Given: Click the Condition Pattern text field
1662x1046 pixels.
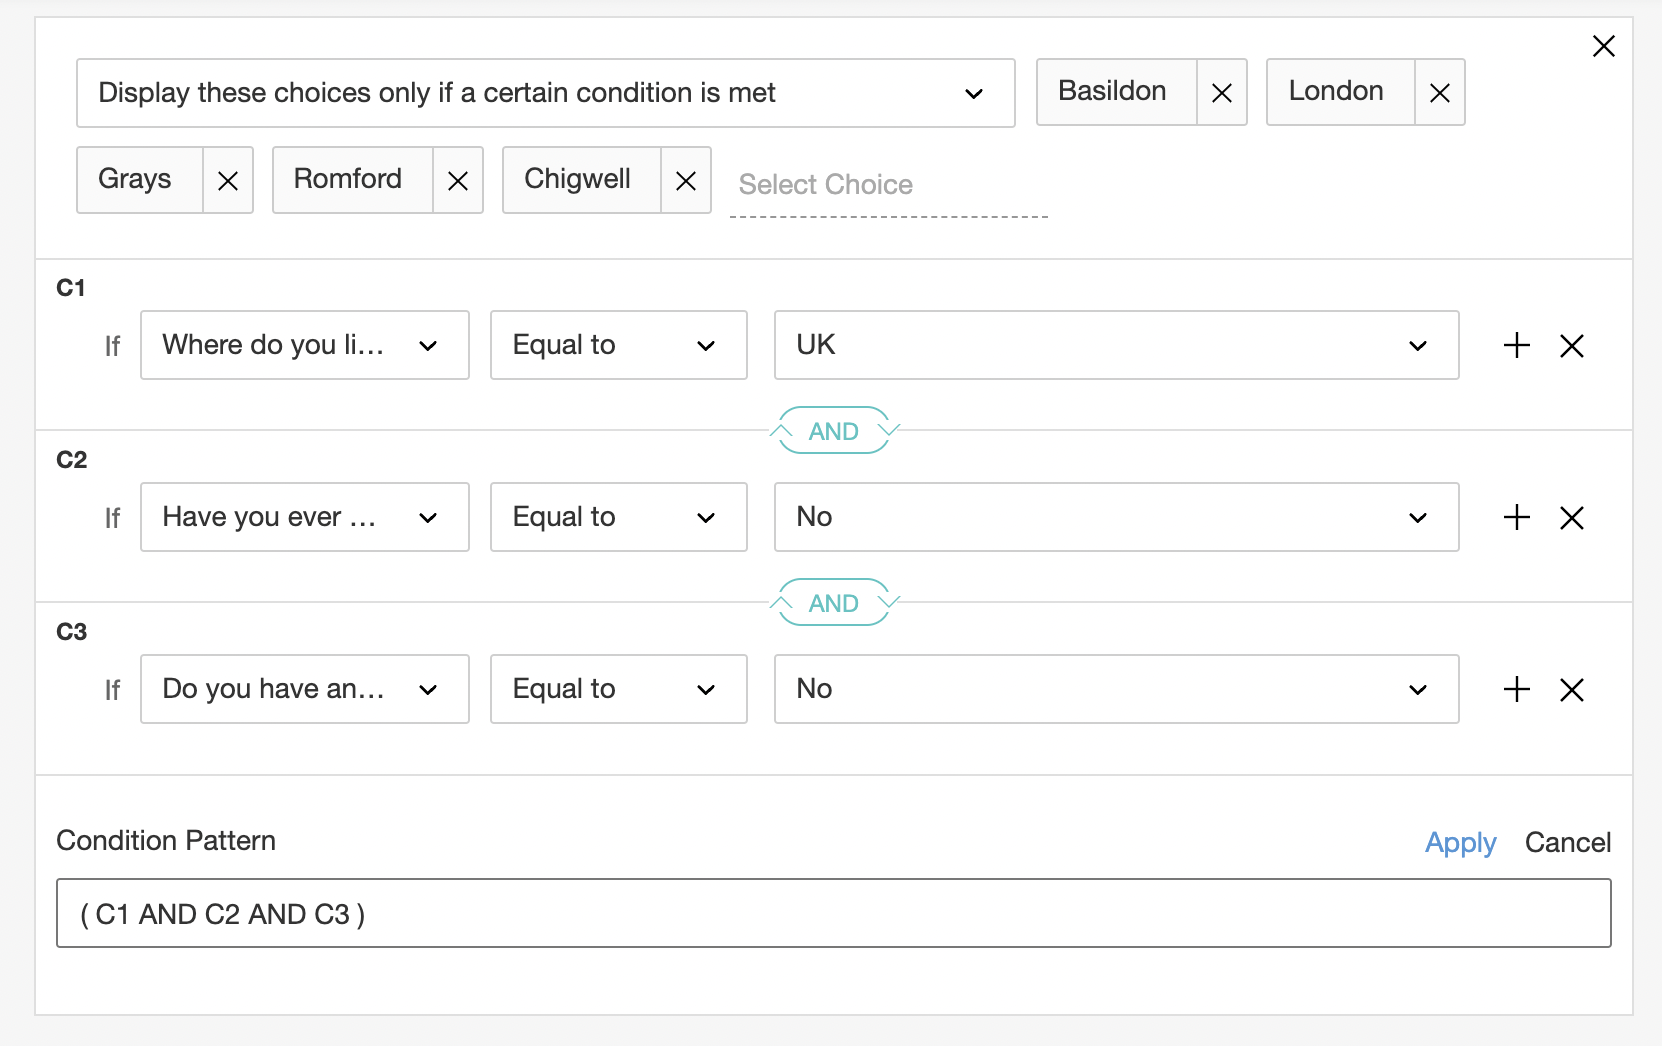Looking at the screenshot, I should click(833, 913).
